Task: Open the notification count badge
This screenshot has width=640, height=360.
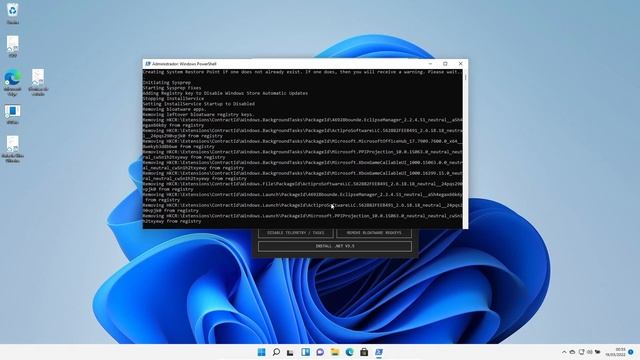Action: (631, 352)
